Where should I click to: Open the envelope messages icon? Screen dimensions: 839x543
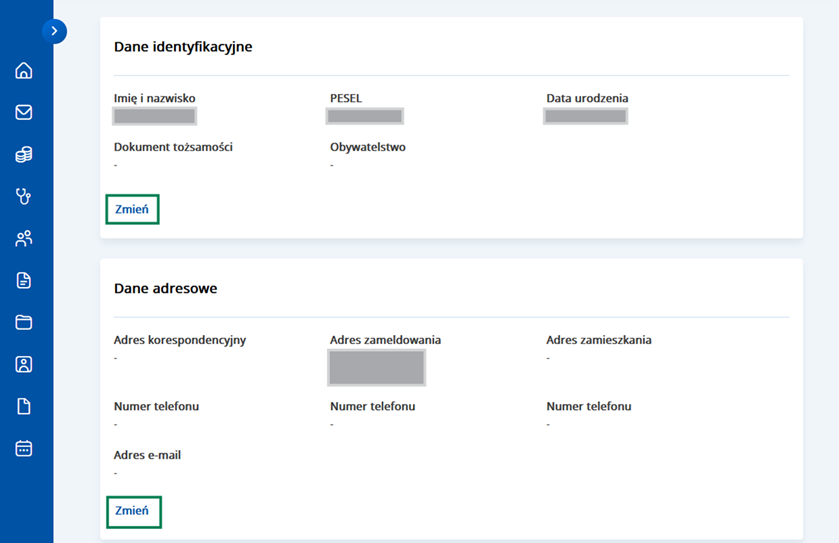[24, 112]
